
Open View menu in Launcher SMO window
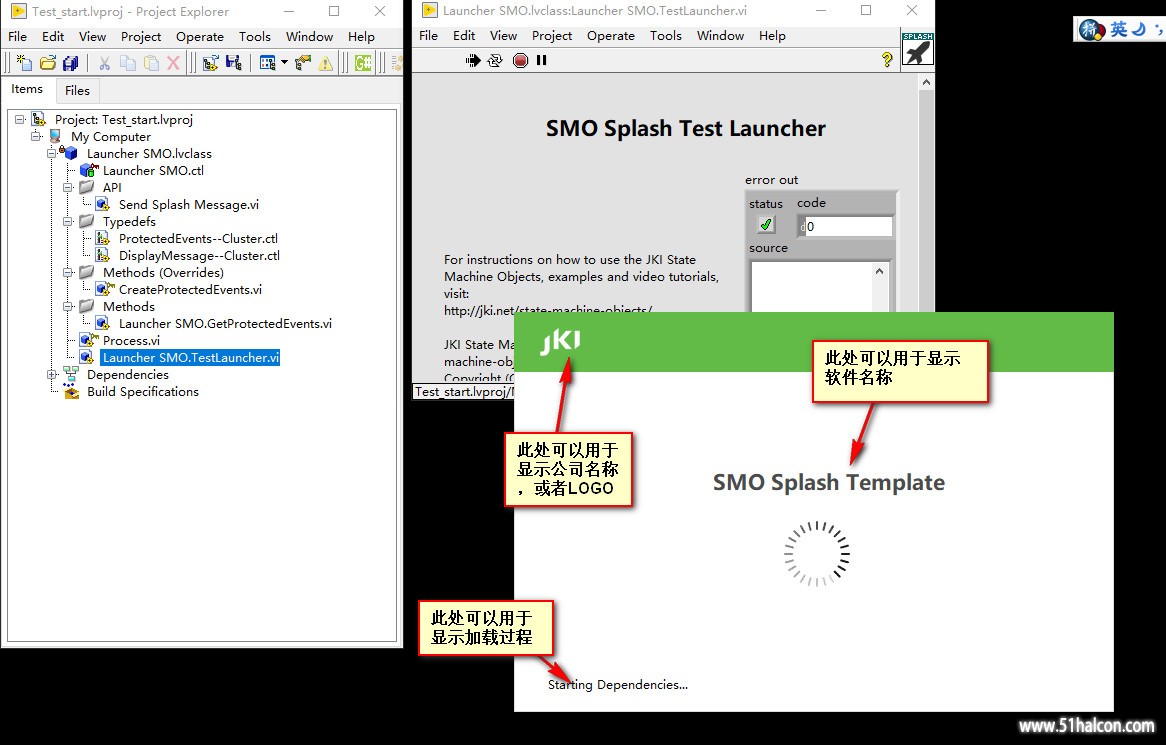[503, 36]
